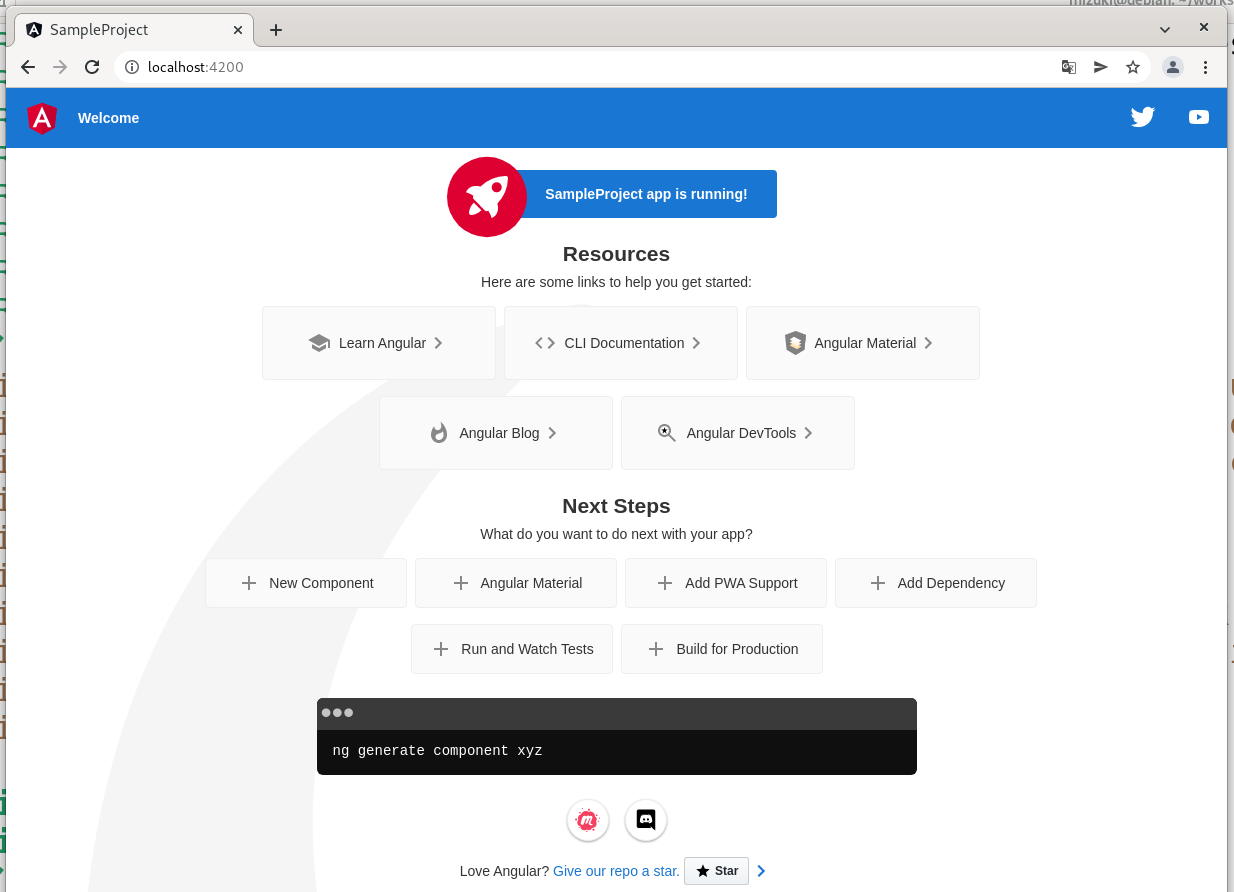
Task: Open a new browser tab with the plus button
Action: pos(276,30)
